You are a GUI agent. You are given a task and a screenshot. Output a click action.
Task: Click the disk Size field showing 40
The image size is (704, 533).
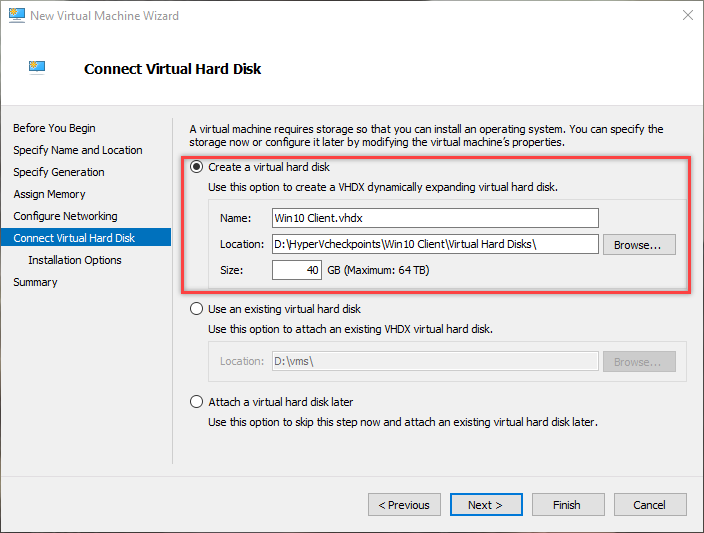tap(297, 270)
